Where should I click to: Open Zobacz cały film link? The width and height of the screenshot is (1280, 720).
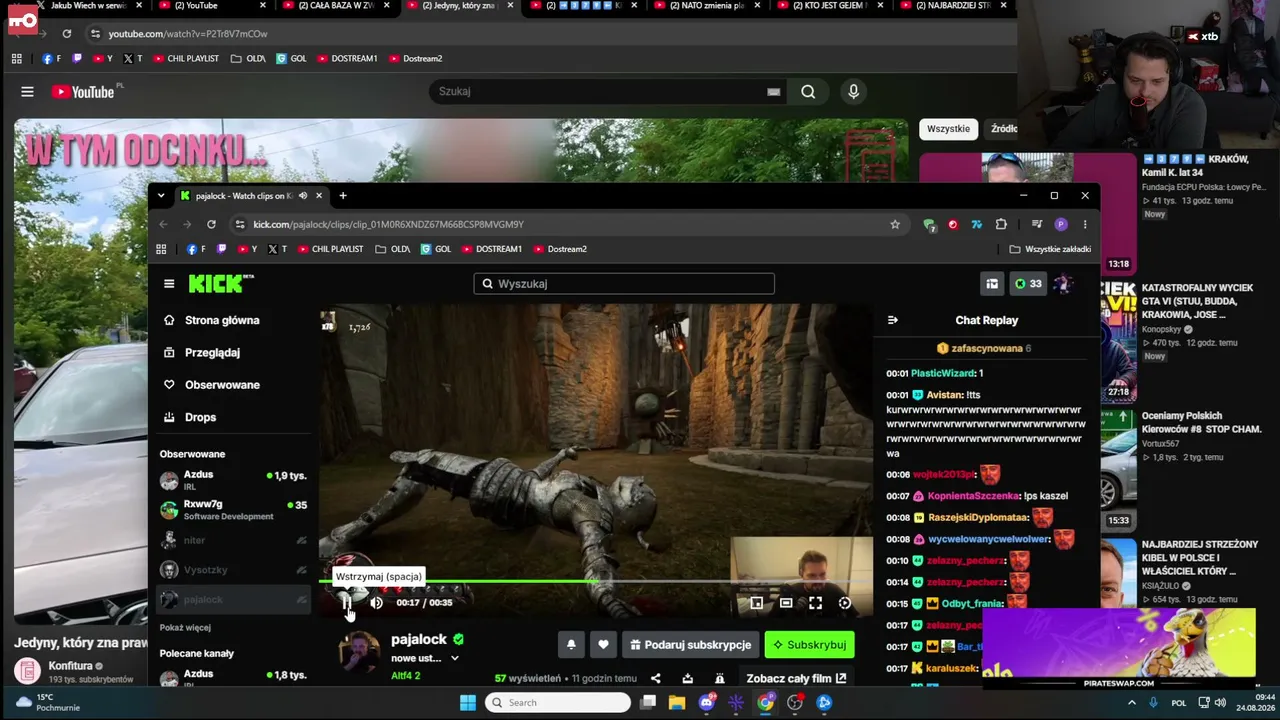pos(796,678)
